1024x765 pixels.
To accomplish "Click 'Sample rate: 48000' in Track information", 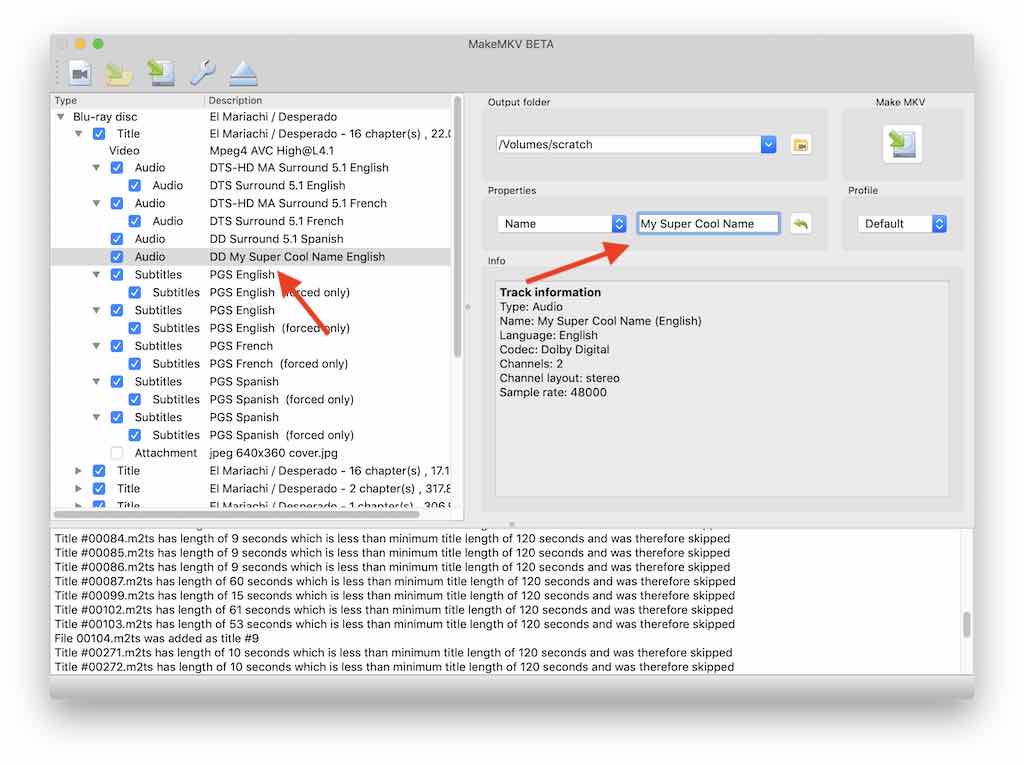I will [x=553, y=392].
